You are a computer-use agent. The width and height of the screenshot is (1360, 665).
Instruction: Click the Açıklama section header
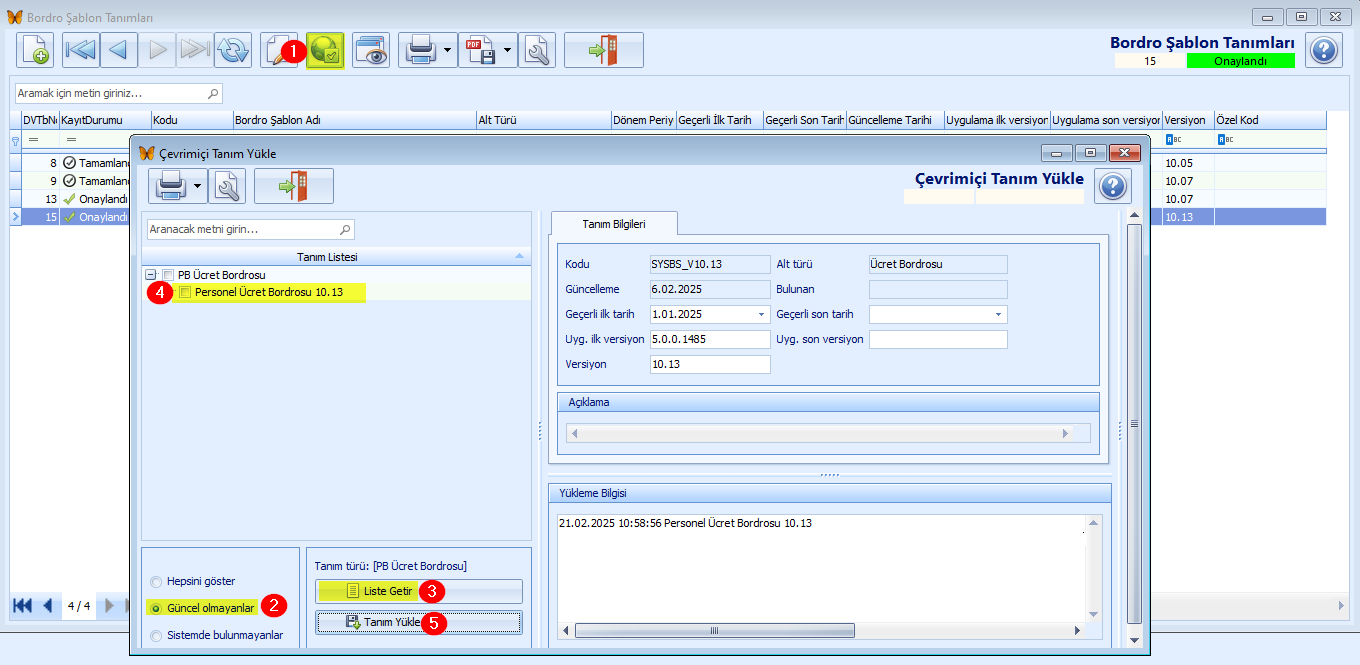coord(828,402)
